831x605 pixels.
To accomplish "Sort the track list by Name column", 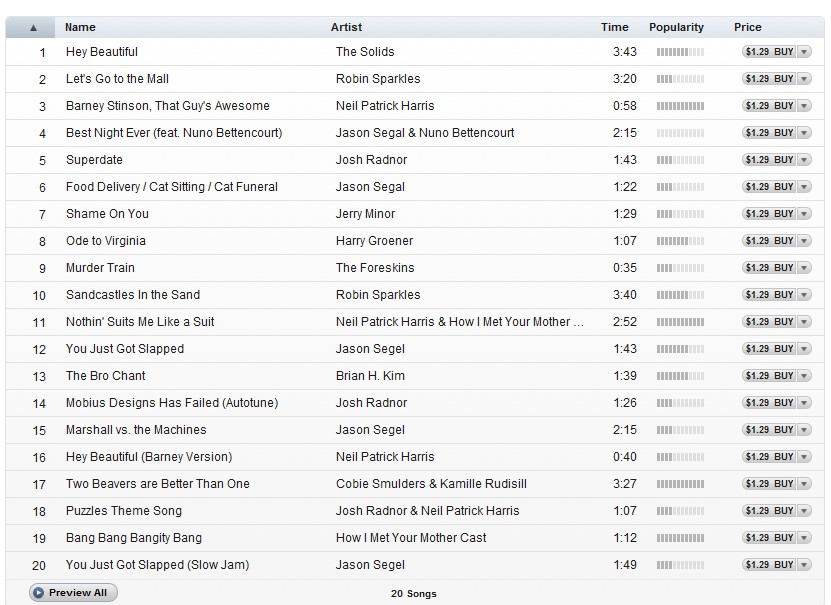I will 80,27.
